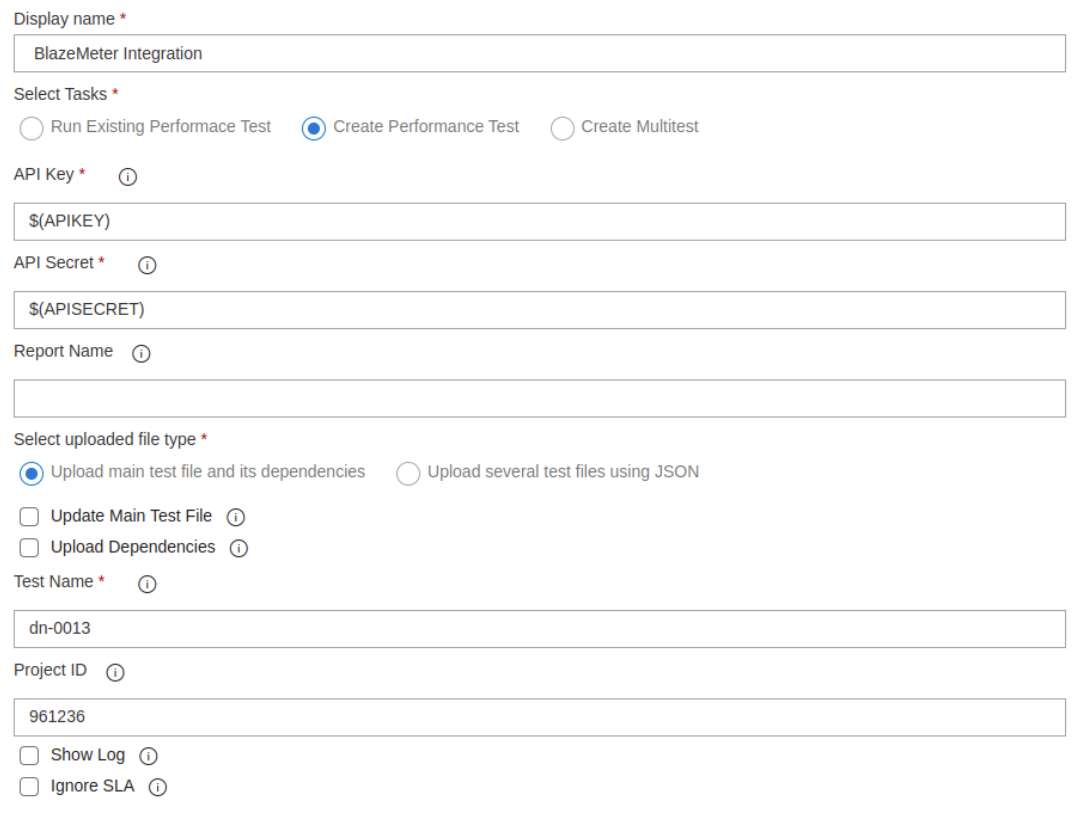Open the API Key info icon

127,177
